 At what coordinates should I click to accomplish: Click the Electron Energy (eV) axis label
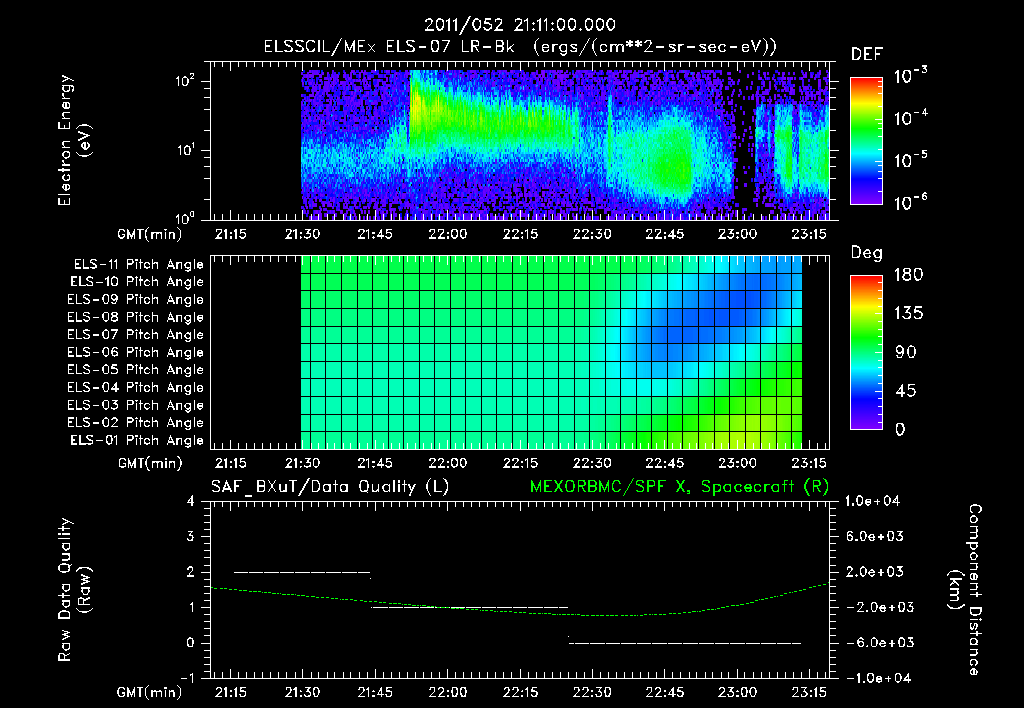tap(74, 140)
